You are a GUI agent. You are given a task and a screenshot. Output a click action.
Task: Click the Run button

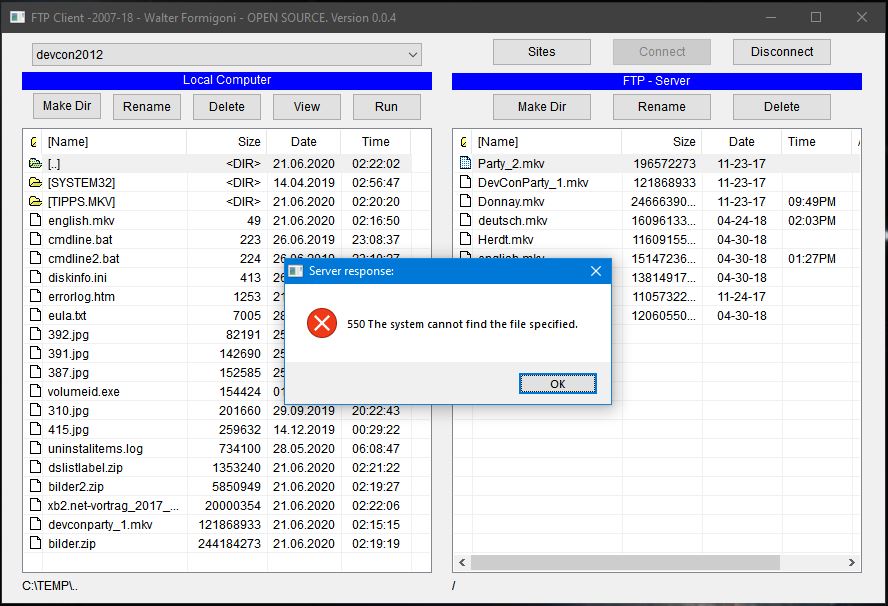[386, 106]
